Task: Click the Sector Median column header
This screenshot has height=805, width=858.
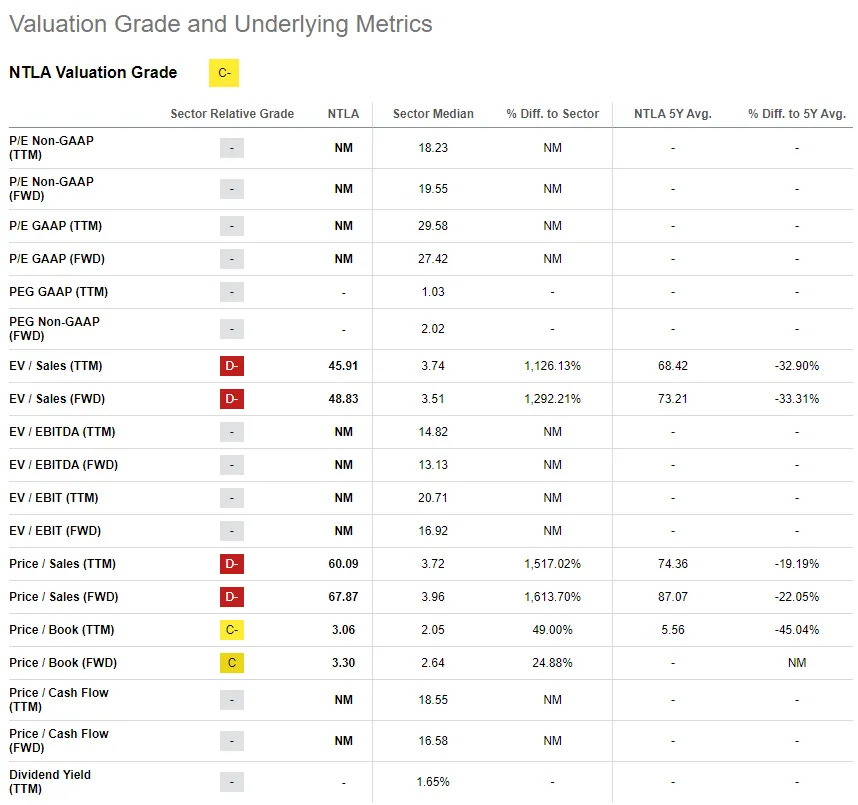Action: coord(433,114)
